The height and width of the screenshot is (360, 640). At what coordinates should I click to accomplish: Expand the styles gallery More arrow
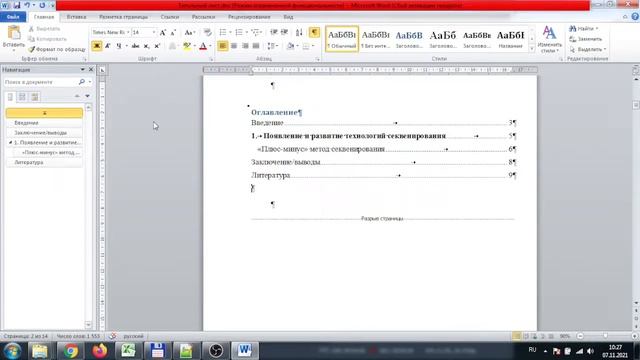click(x=532, y=49)
